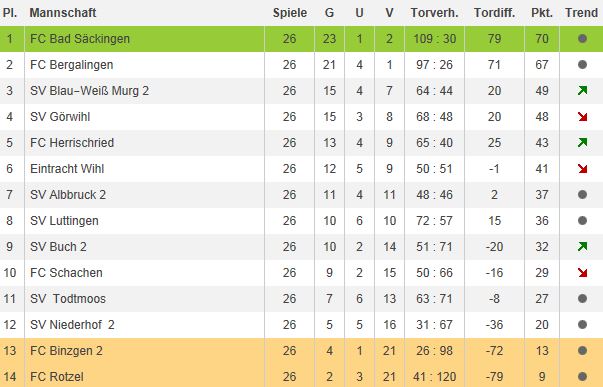This screenshot has height=387, width=603.
Task: Select the Torverh. column header
Action: [x=434, y=13]
